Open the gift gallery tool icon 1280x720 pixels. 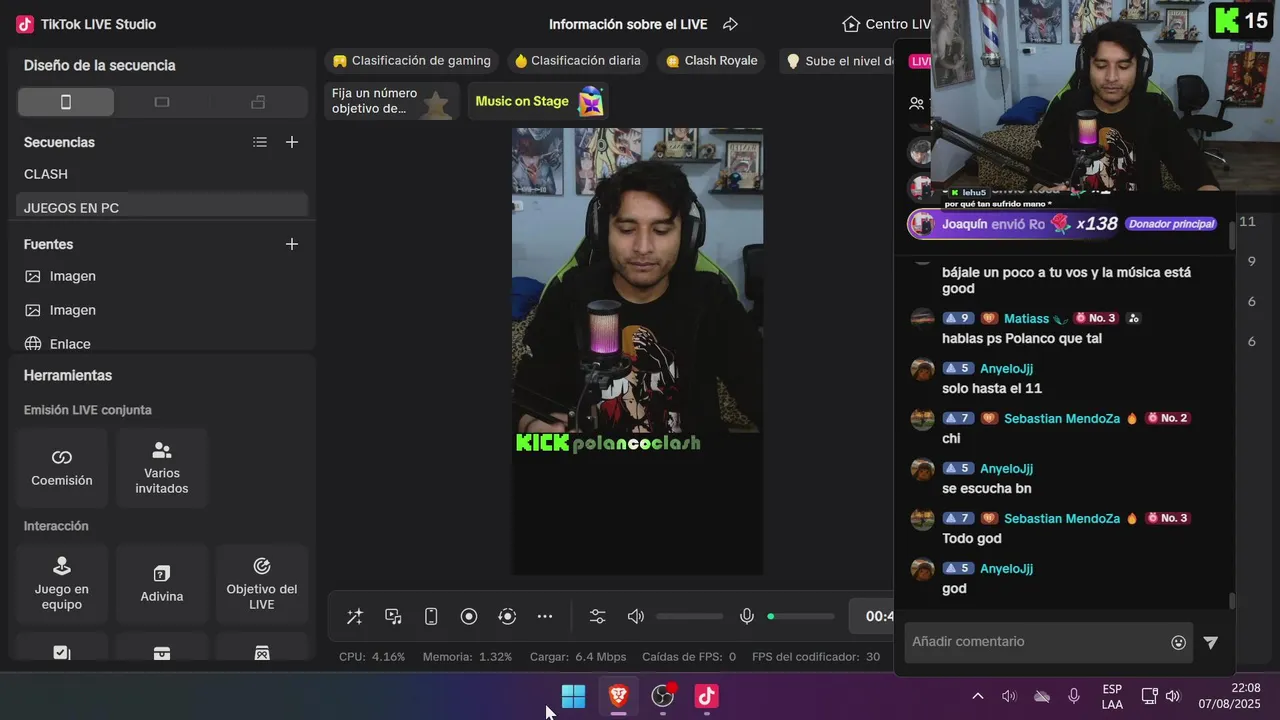click(x=262, y=652)
